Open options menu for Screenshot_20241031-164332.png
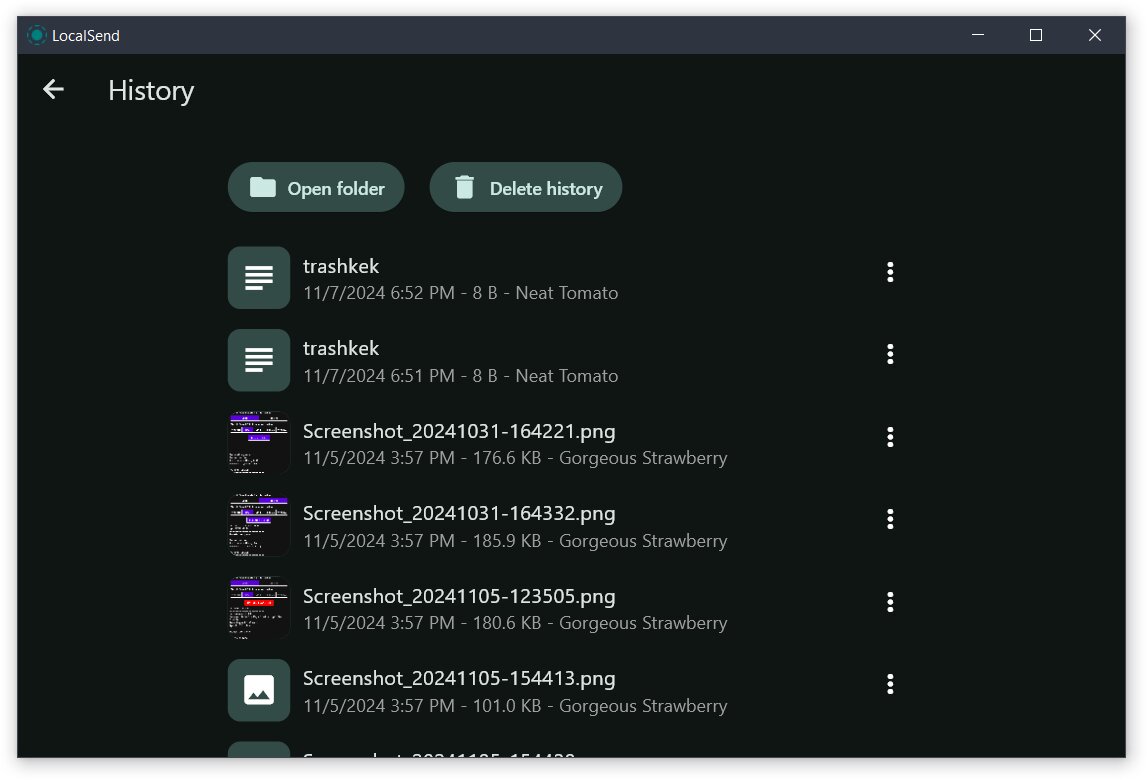 click(890, 520)
